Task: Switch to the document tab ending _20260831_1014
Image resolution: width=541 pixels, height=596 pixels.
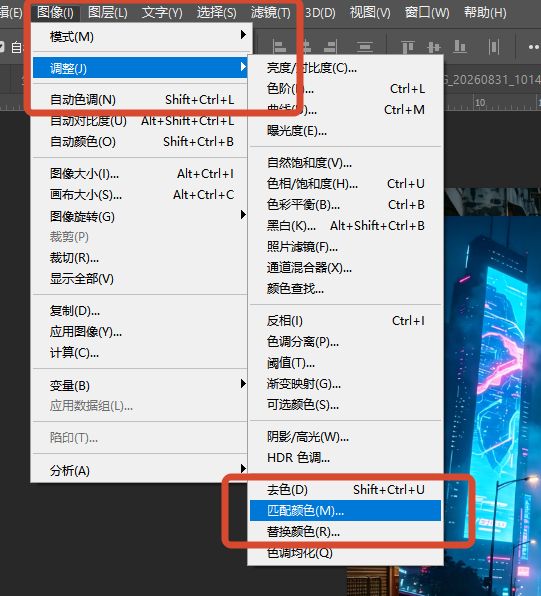Action: [492, 80]
